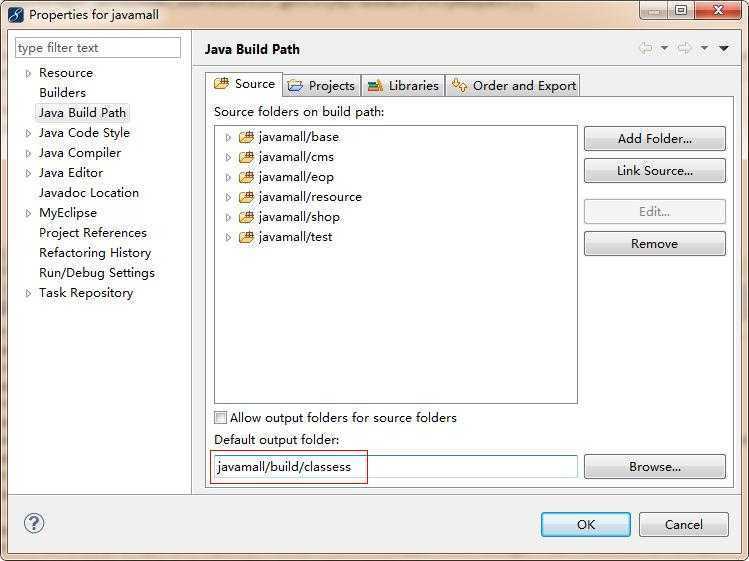Expand the Java Compiler node
This screenshot has width=749, height=561.
coord(28,153)
